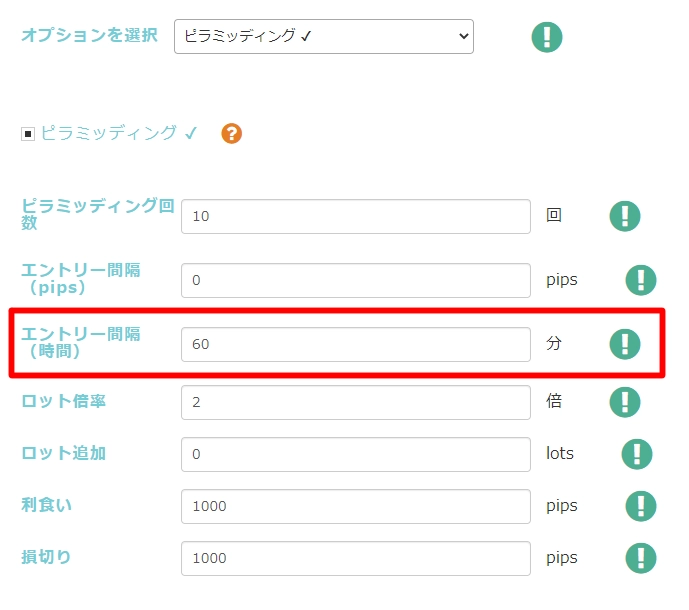689x610 pixels.
Task: Click the オプションを選択 label text
Action: point(90,35)
